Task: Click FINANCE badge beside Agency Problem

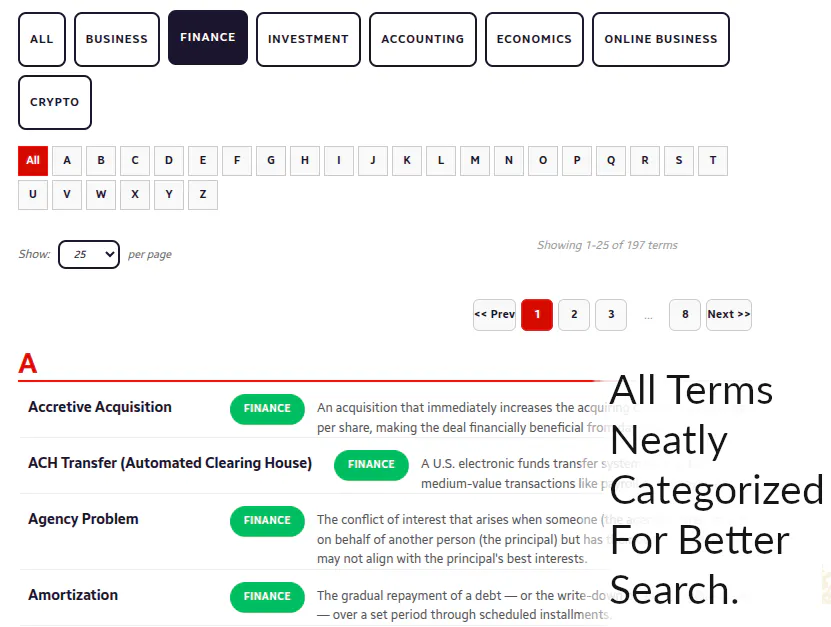Action: point(267,521)
